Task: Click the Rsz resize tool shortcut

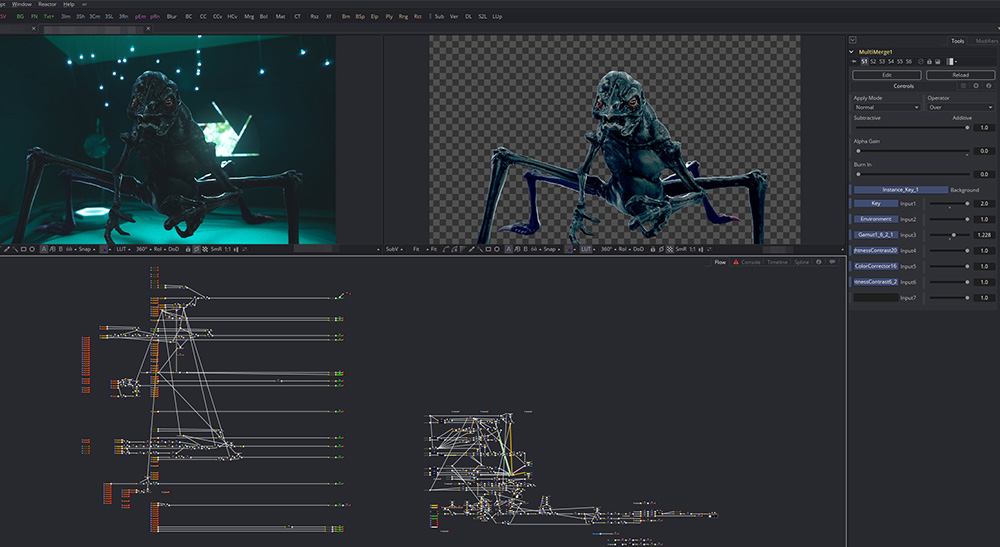Action: click(x=314, y=17)
